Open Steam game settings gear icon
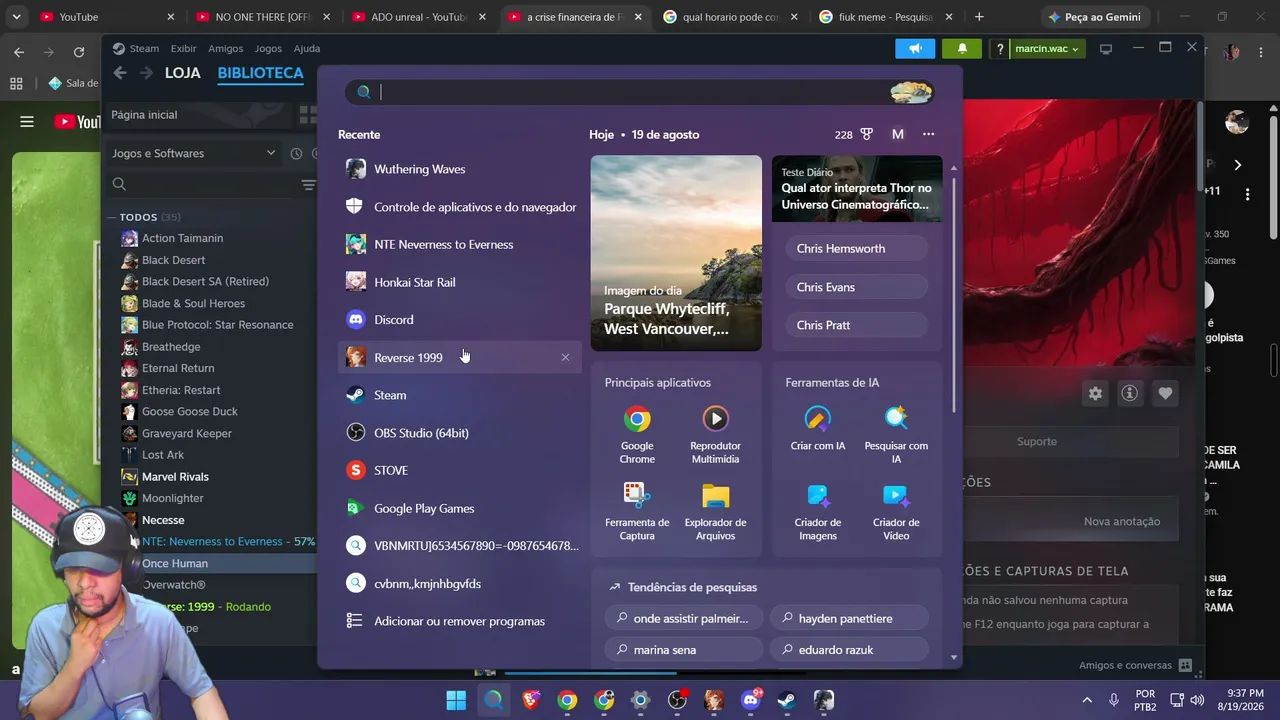This screenshot has width=1280, height=720. [x=1095, y=394]
